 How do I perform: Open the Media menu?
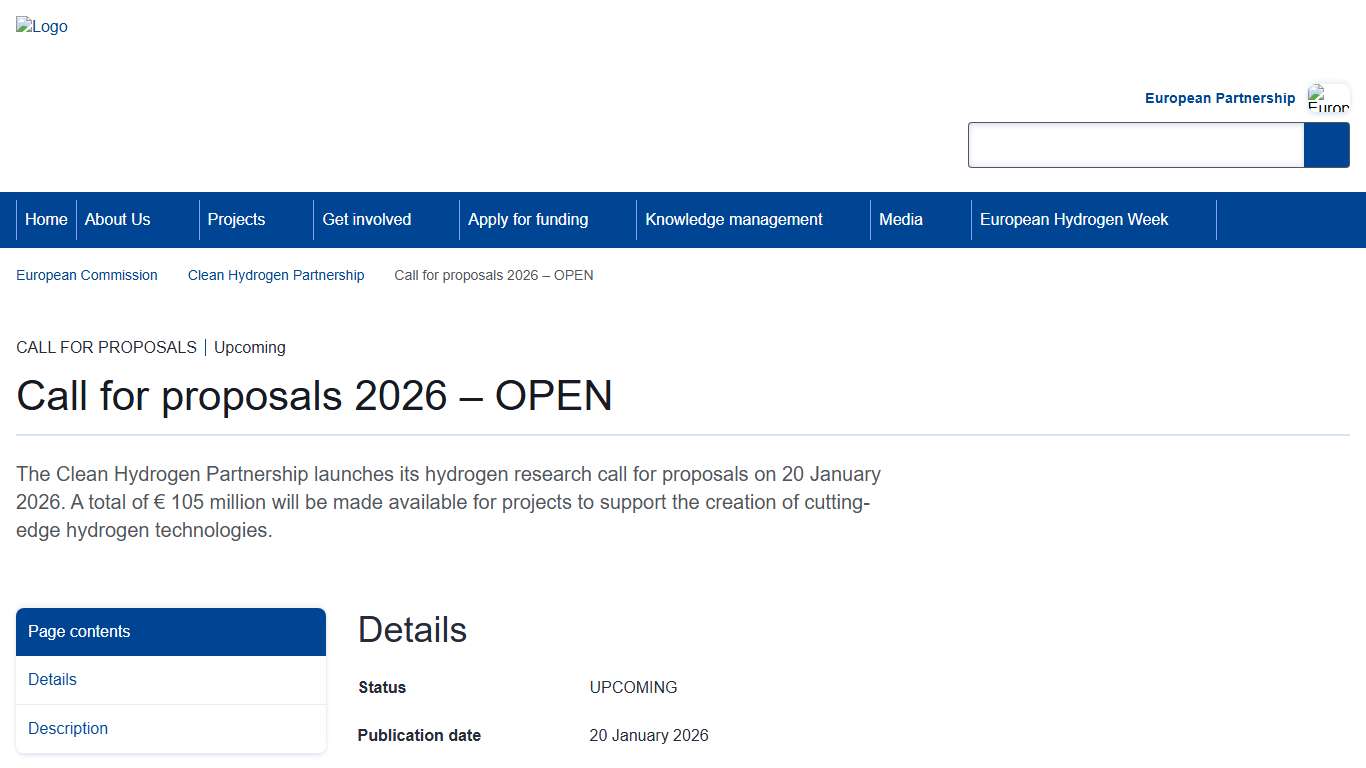click(900, 219)
